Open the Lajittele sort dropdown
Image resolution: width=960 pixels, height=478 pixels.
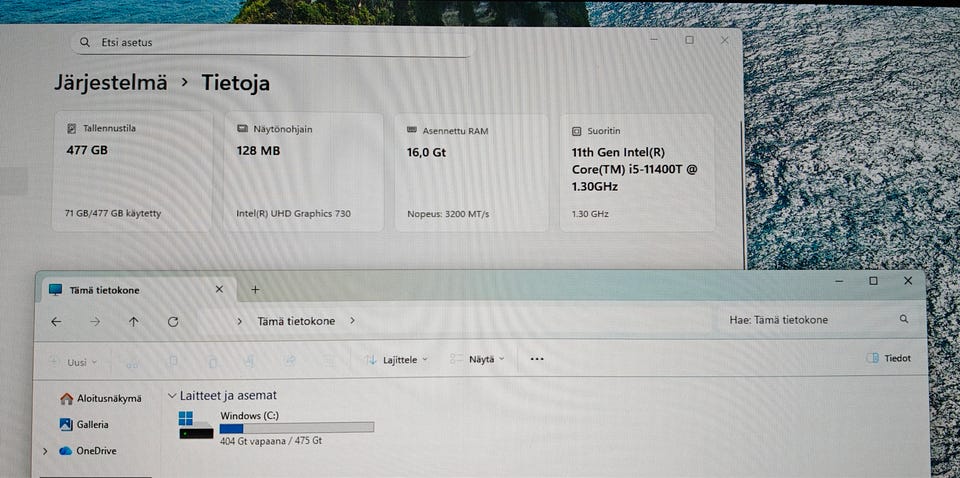(x=397, y=360)
